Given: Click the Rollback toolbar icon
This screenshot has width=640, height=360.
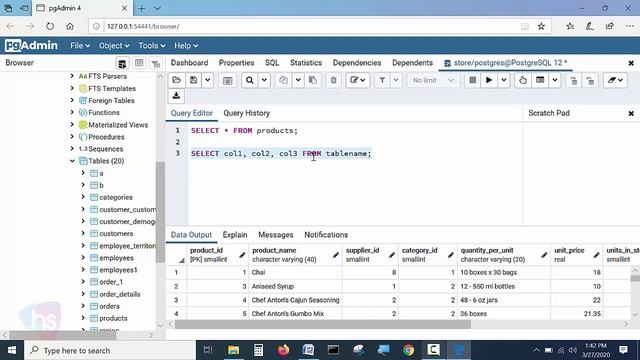Looking at the screenshot, I should tap(590, 80).
